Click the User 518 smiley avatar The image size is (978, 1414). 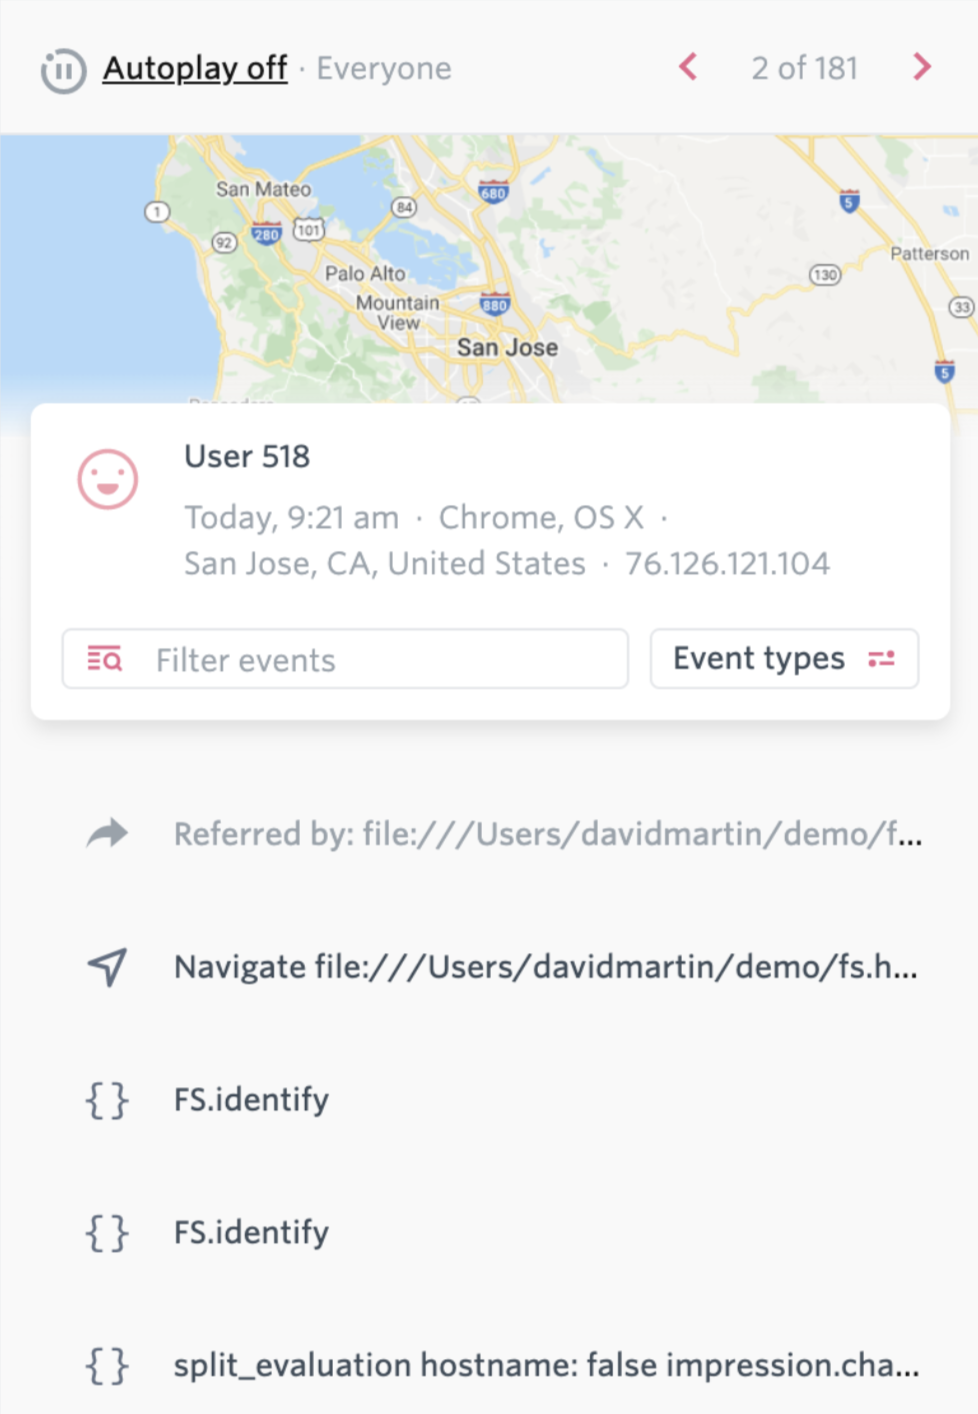108,479
